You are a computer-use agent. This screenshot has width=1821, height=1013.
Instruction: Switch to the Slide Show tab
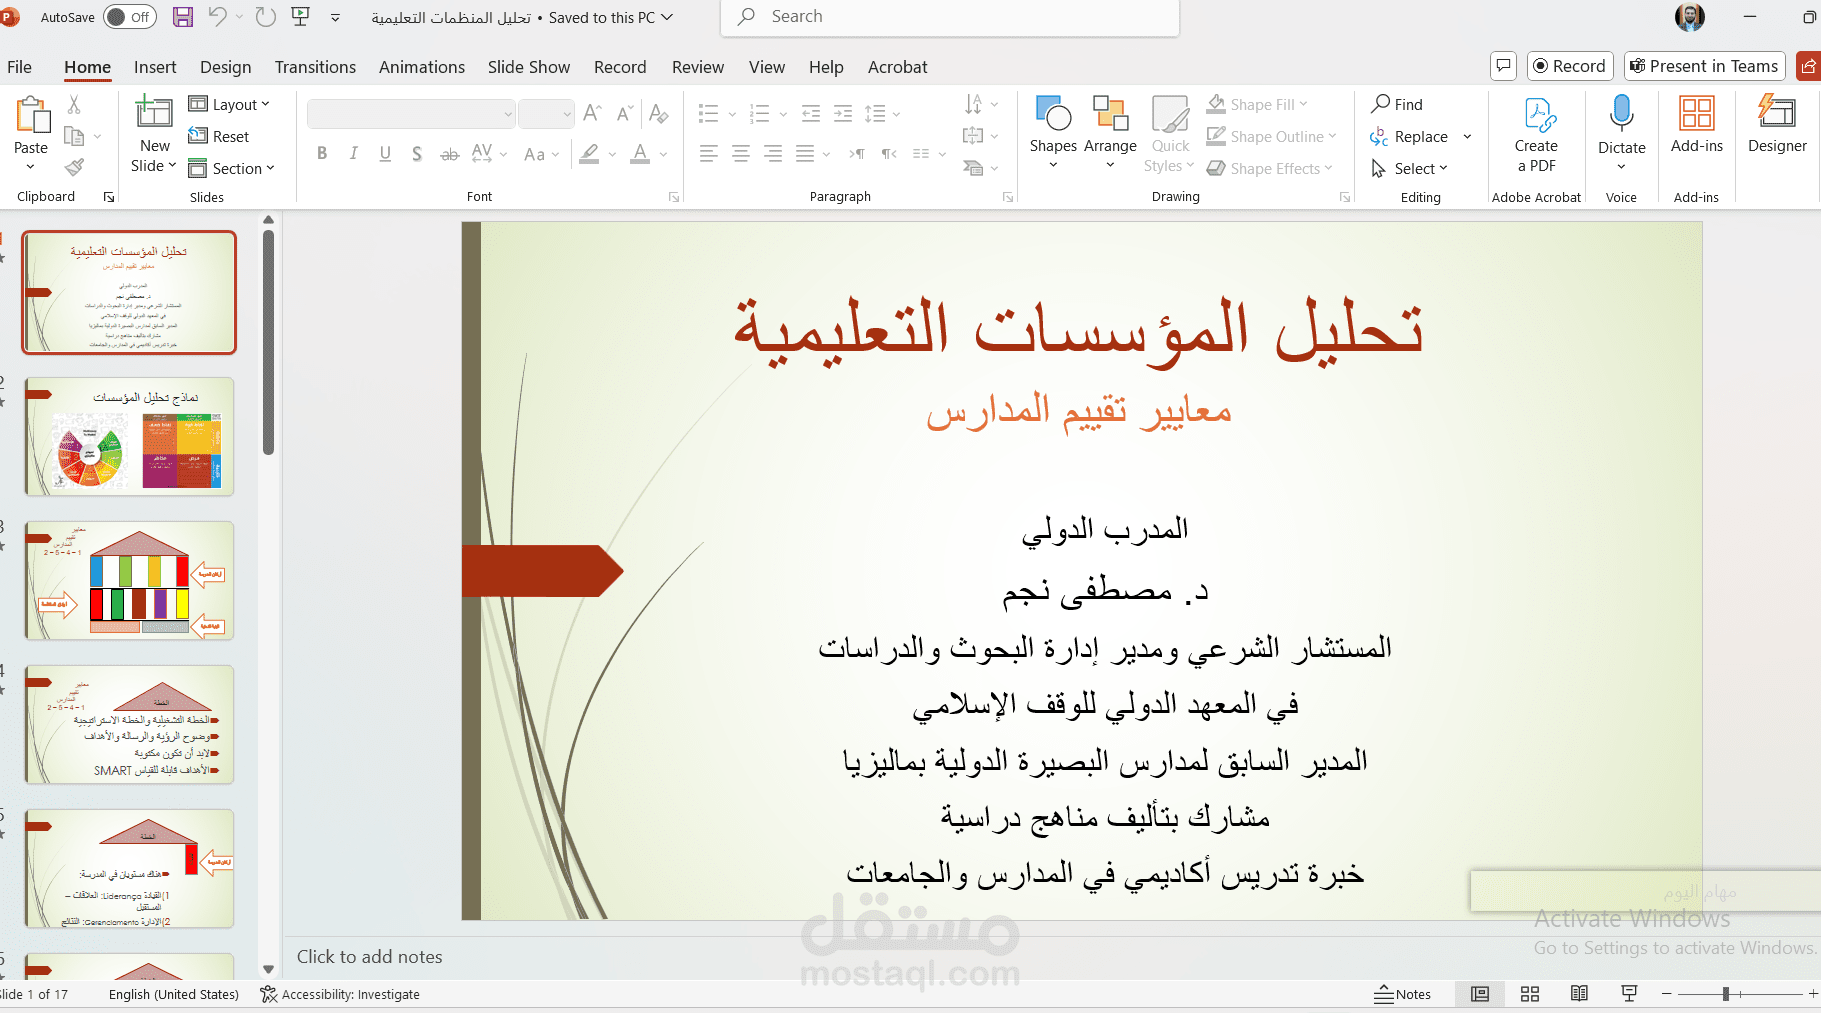(529, 67)
